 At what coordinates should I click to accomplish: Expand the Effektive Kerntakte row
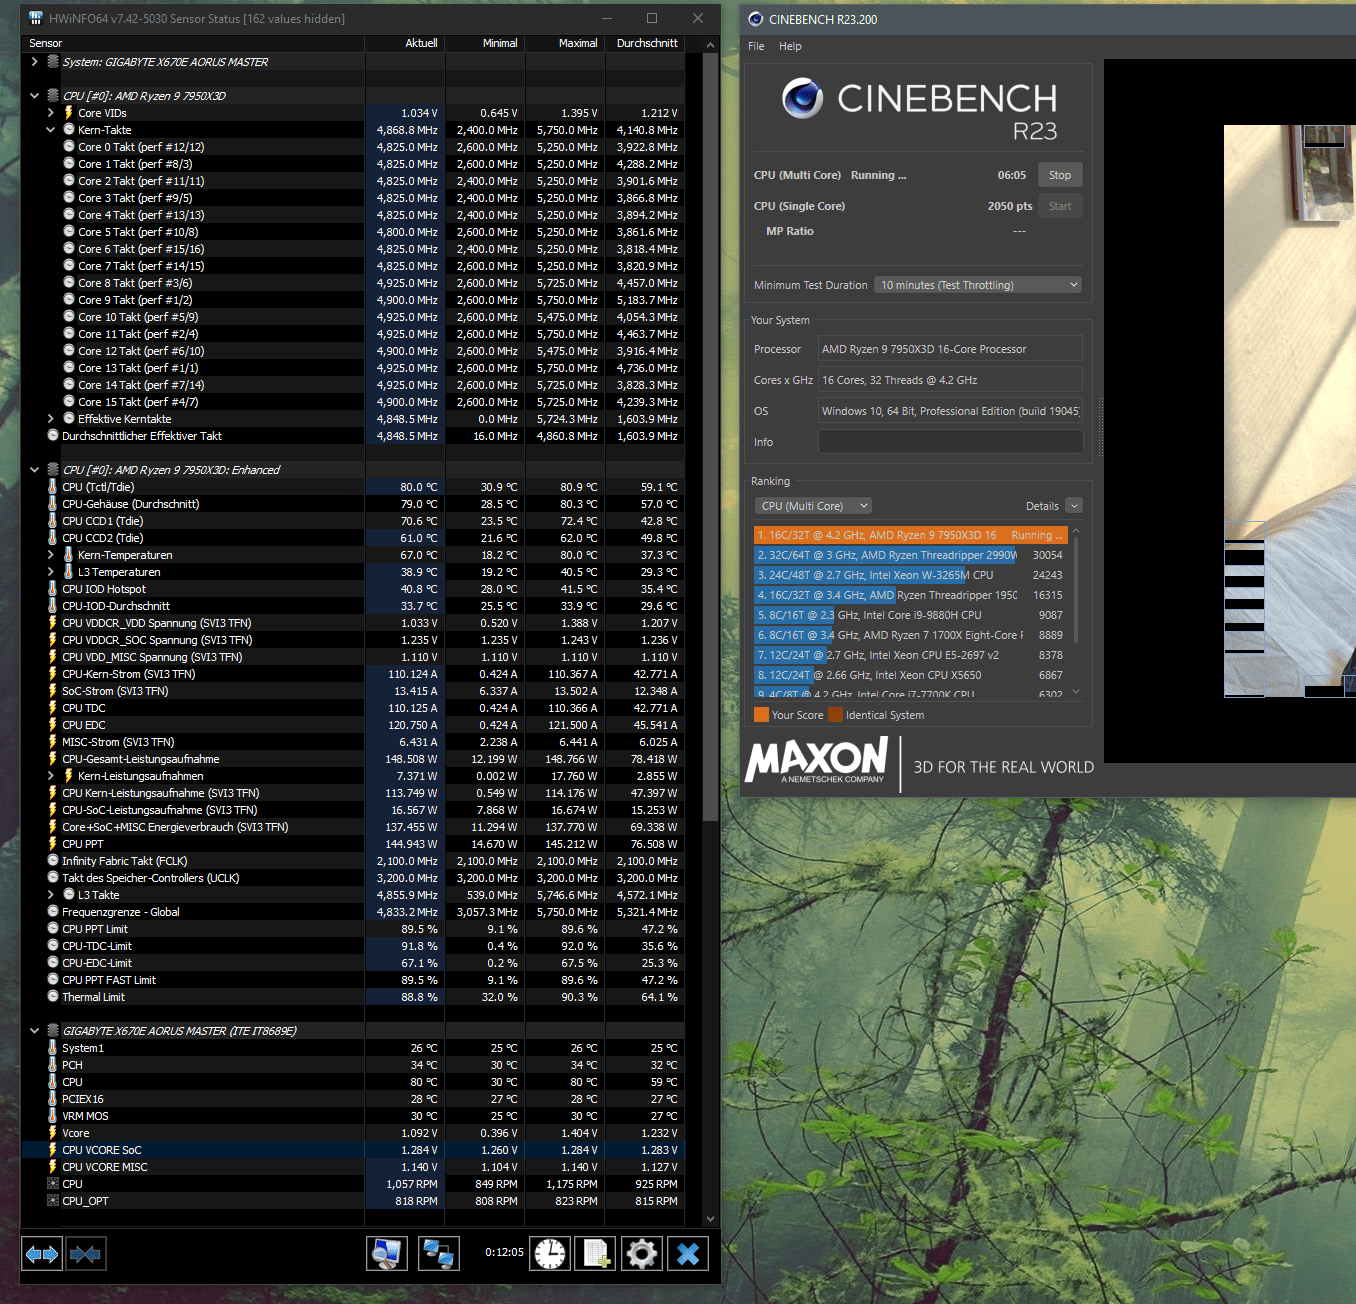51,419
